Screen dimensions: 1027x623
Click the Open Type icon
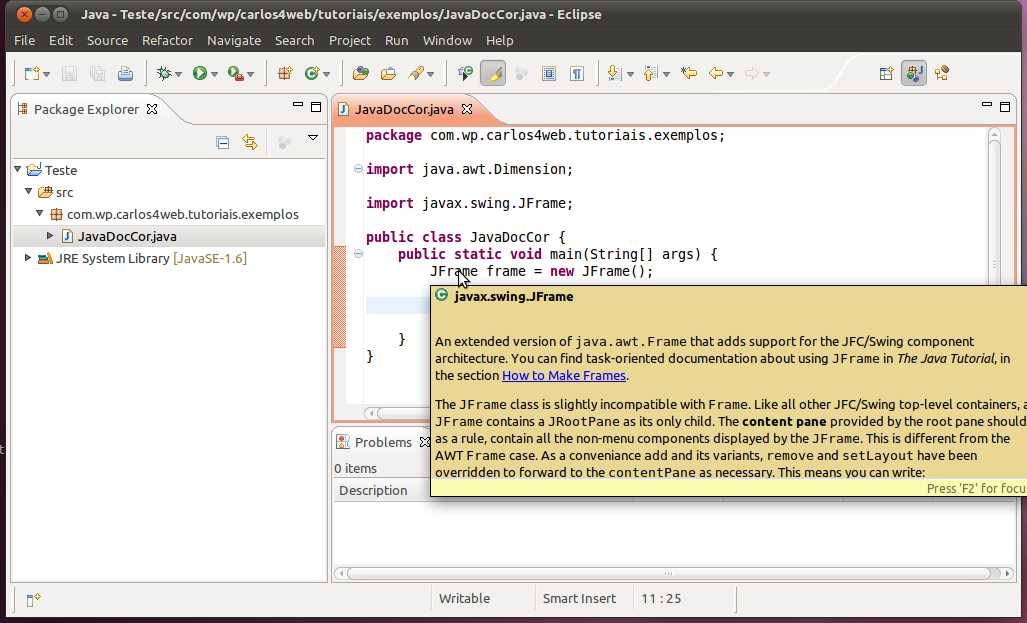(x=360, y=73)
